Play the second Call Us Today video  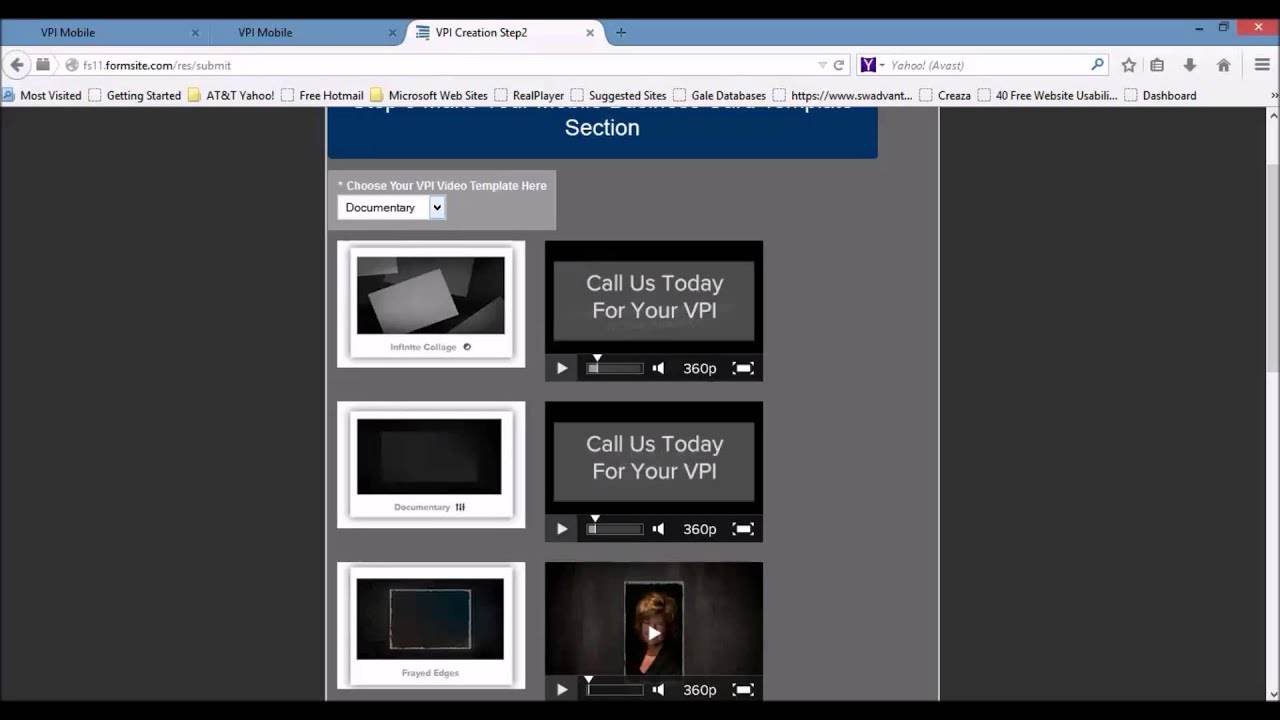[561, 529]
